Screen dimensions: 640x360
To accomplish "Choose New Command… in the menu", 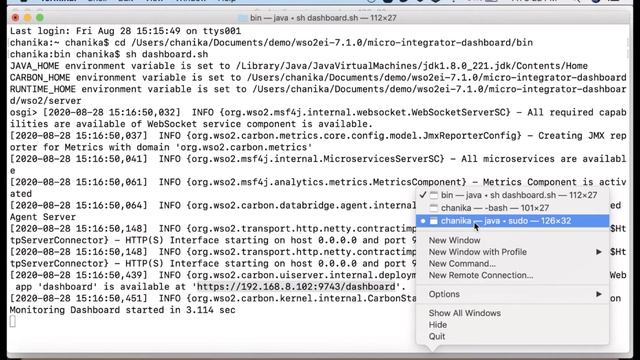I will pos(462,264).
